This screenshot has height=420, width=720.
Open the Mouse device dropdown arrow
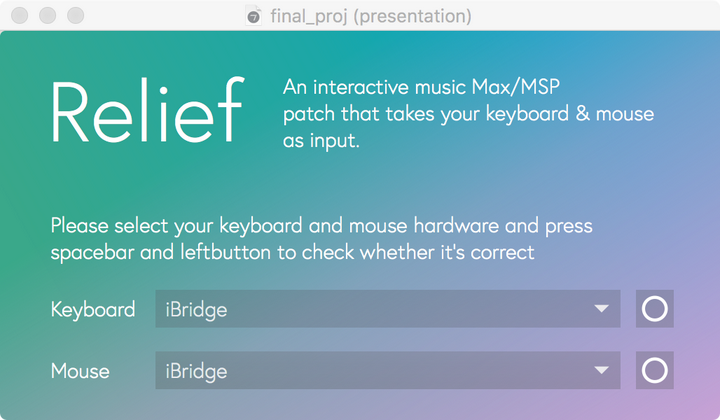pos(601,370)
